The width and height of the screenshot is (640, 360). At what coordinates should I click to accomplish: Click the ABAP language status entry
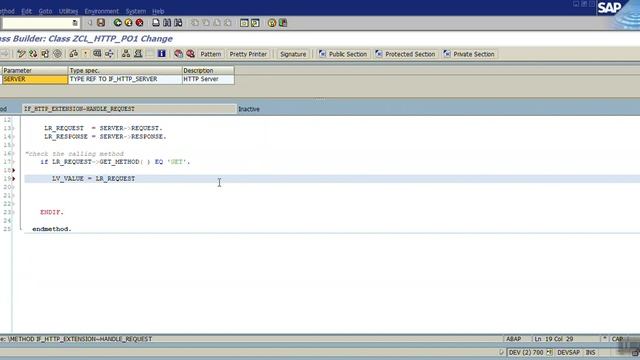click(x=513, y=339)
